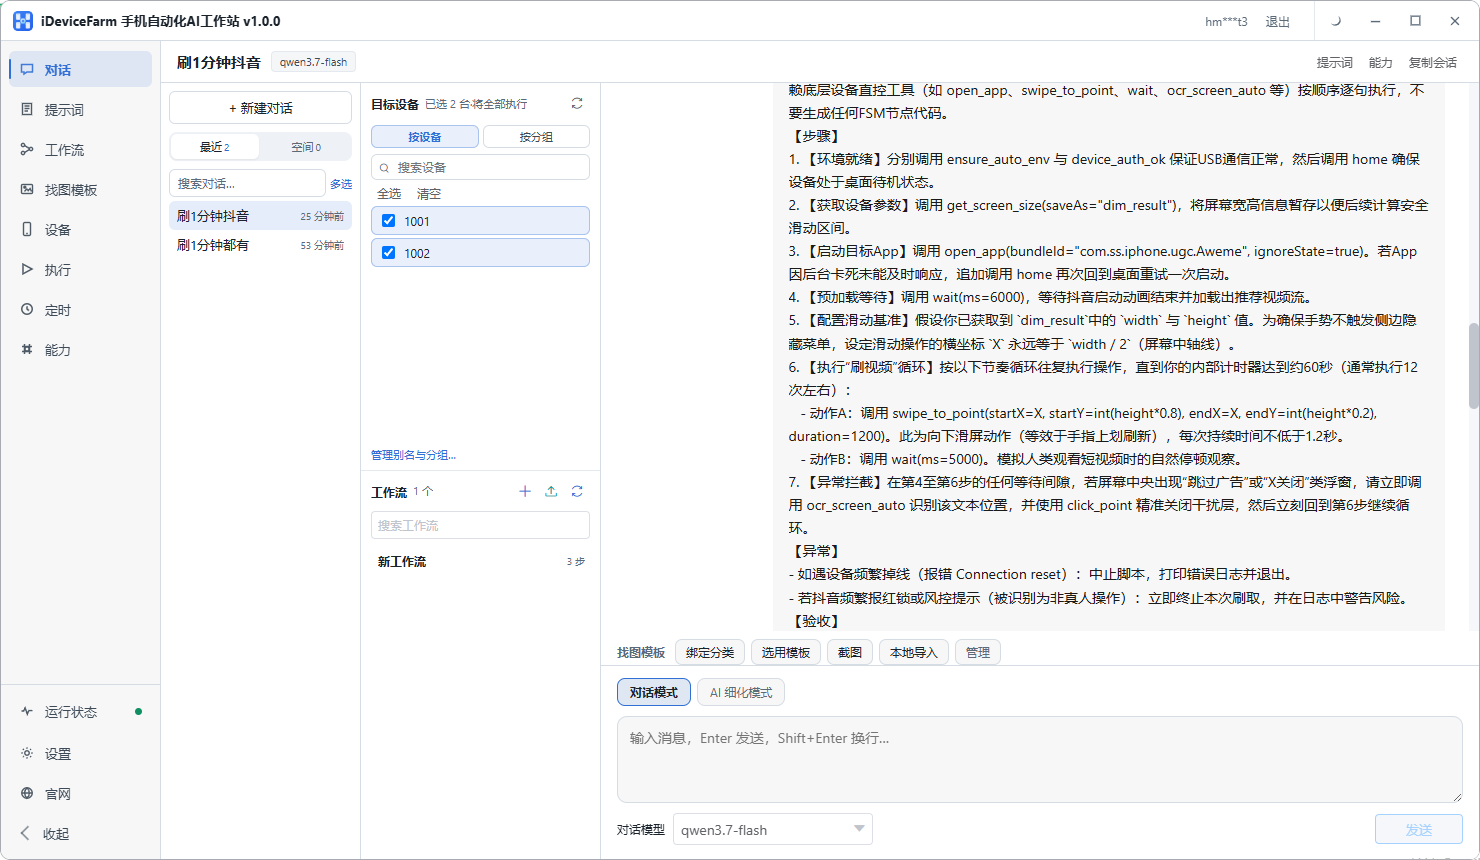Open conversation 刷1分钟都有
1480x860 pixels.
click(260, 245)
